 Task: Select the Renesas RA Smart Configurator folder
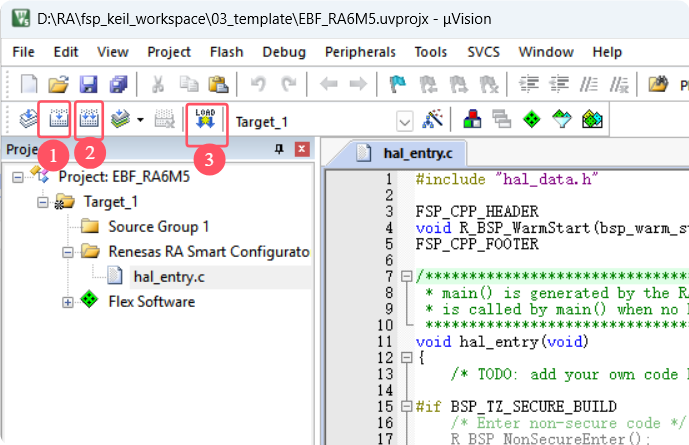tap(209, 252)
